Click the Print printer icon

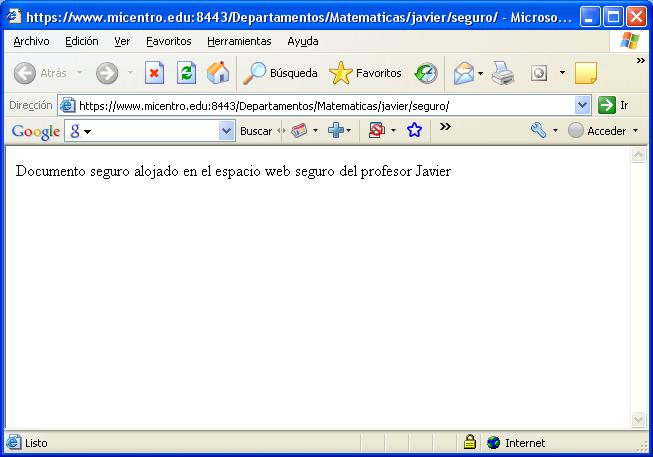coord(502,73)
